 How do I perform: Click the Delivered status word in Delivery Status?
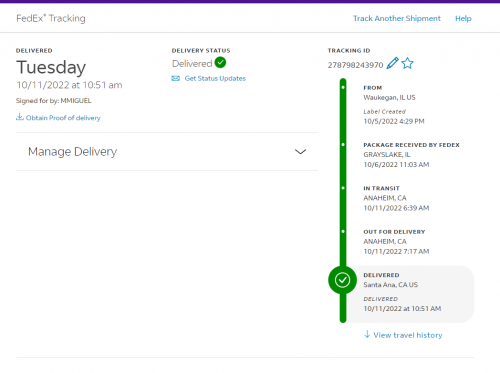192,63
